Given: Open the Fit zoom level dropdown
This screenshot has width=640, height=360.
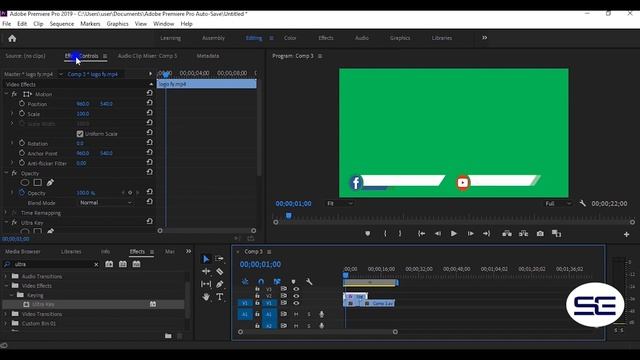Looking at the screenshot, I should tap(339, 203).
